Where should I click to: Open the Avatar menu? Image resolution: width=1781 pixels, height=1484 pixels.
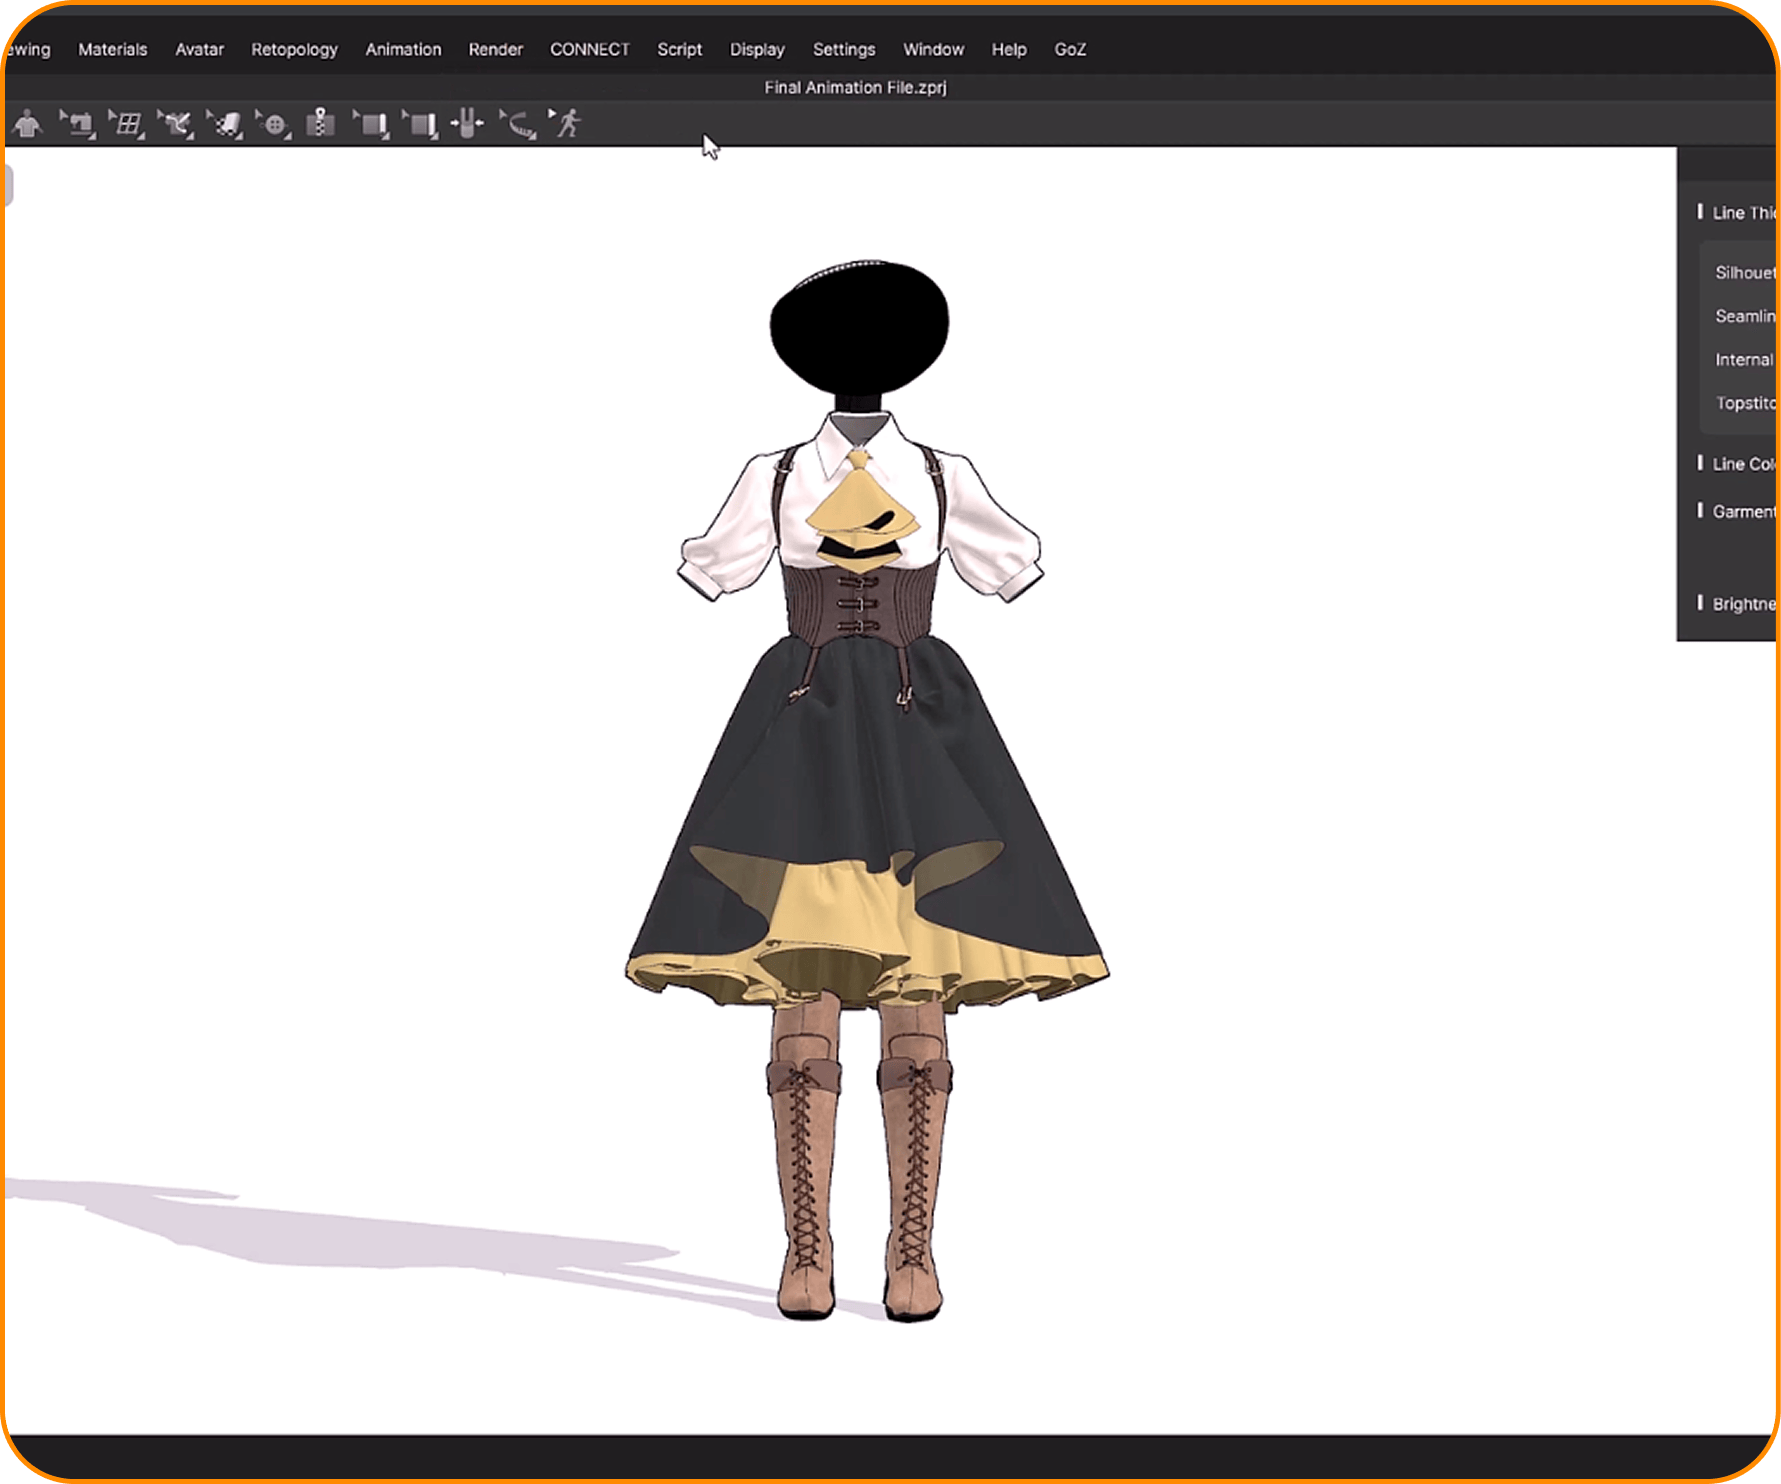click(x=199, y=49)
